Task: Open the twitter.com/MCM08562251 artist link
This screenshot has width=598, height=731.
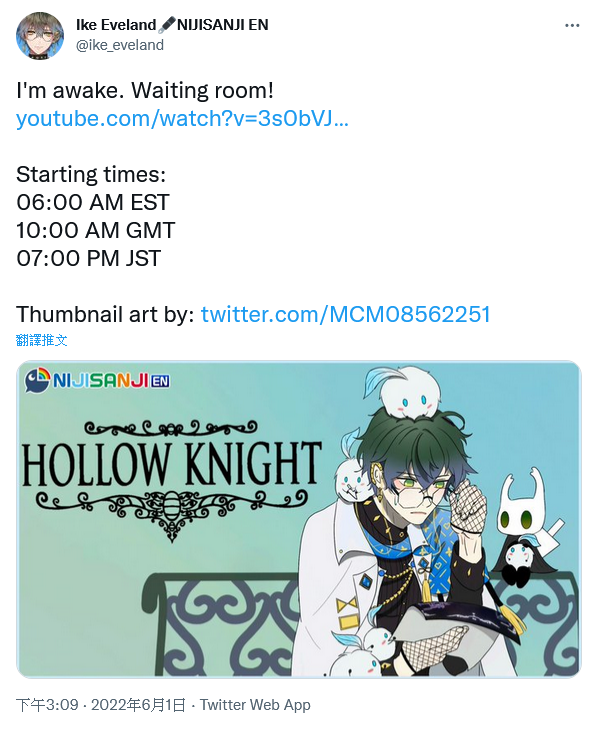Action: coord(345,314)
